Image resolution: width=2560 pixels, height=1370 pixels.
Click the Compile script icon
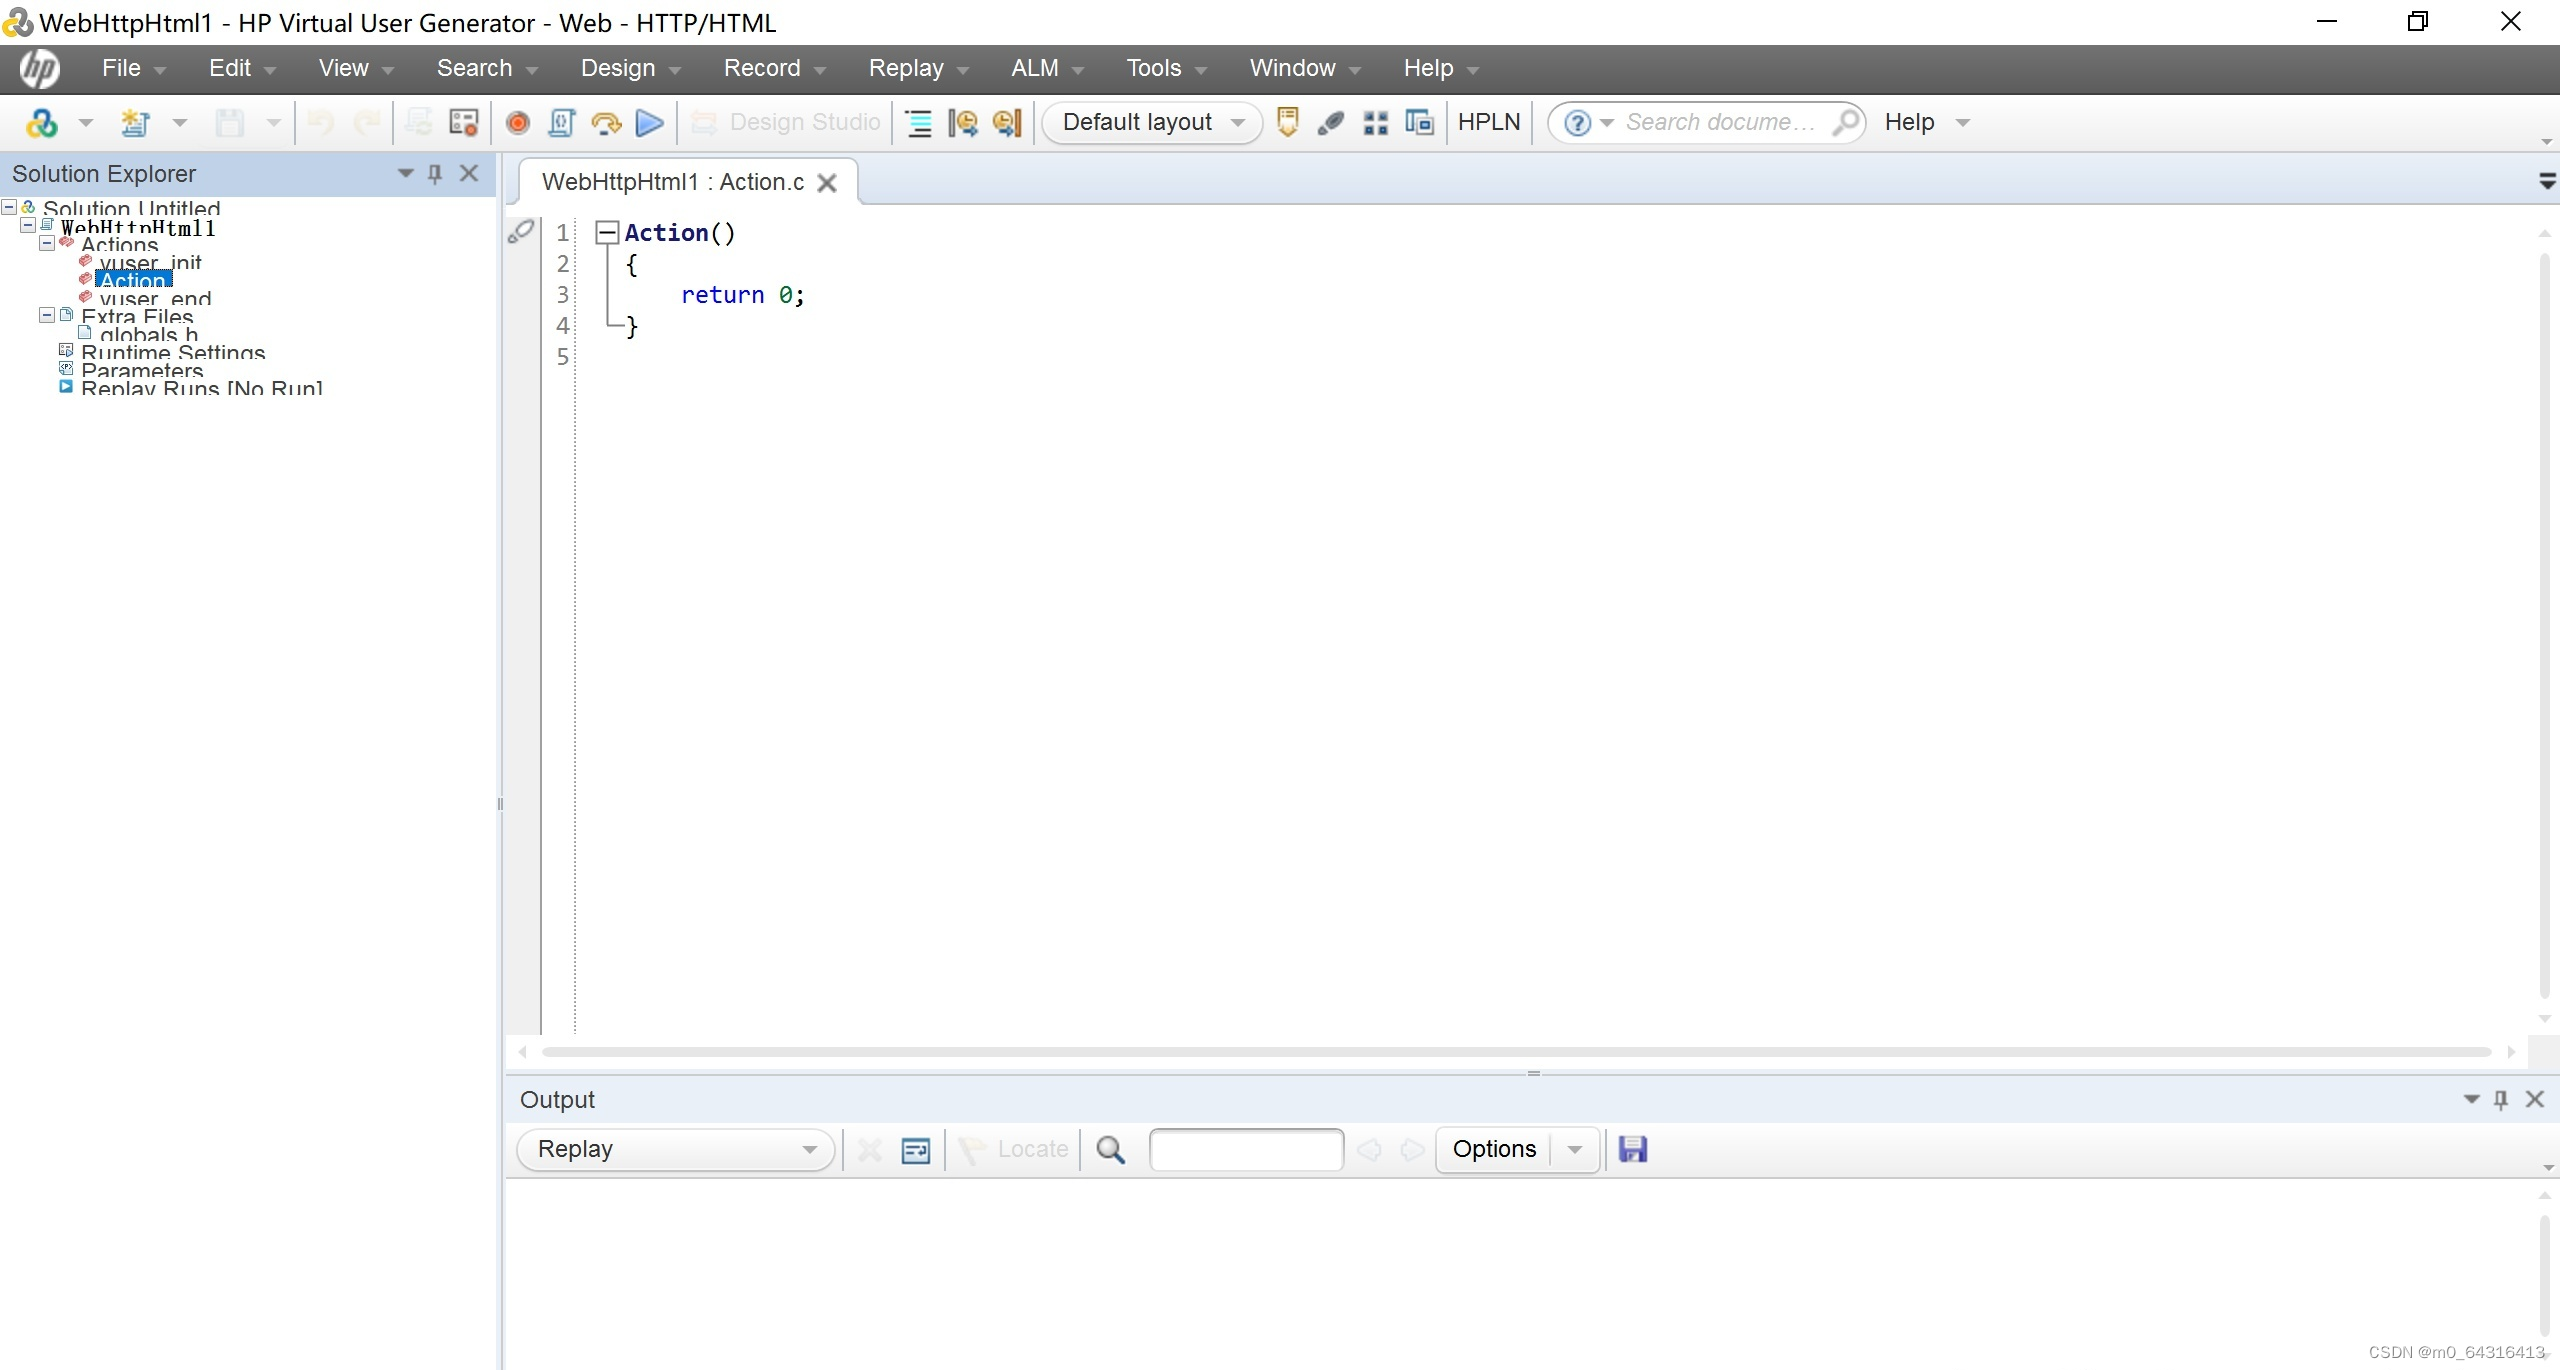click(561, 122)
